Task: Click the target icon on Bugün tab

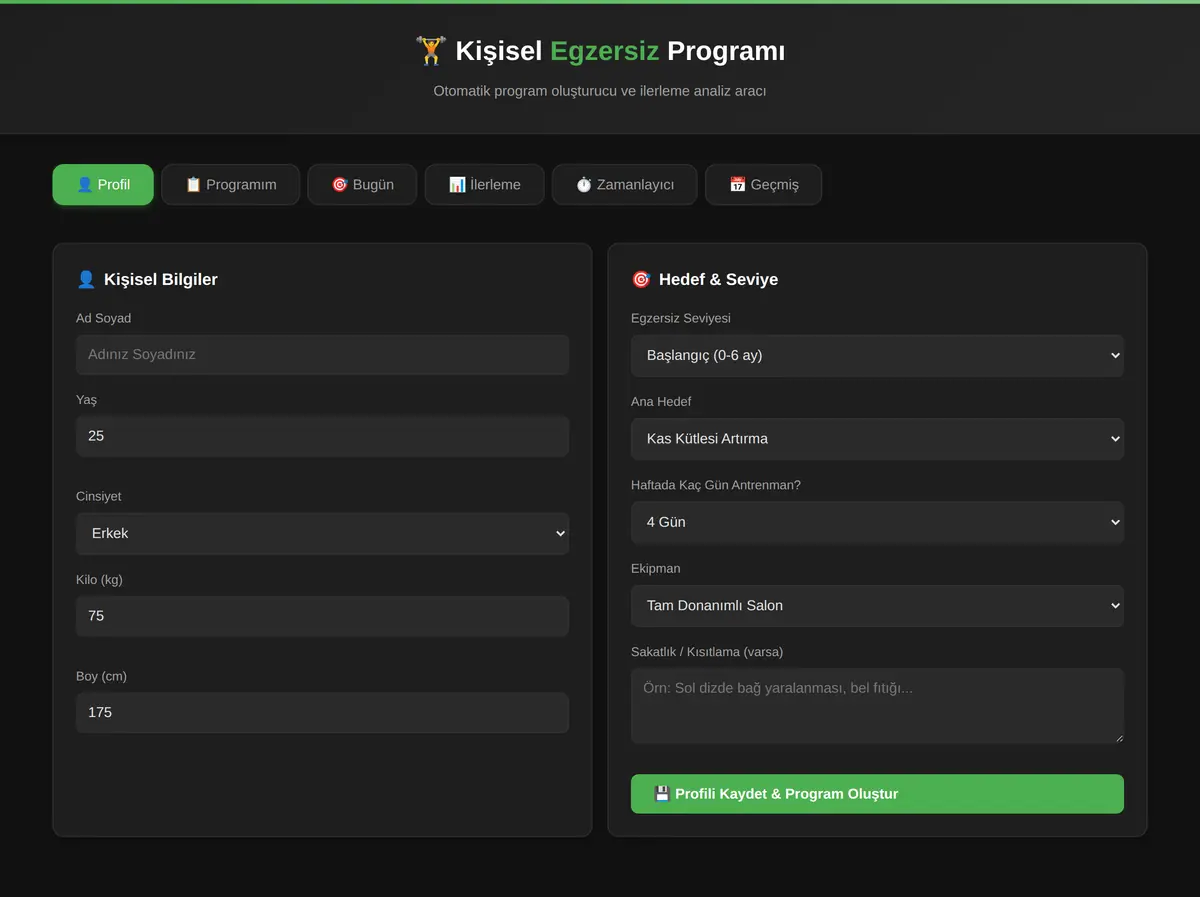Action: pyautogui.click(x=340, y=185)
